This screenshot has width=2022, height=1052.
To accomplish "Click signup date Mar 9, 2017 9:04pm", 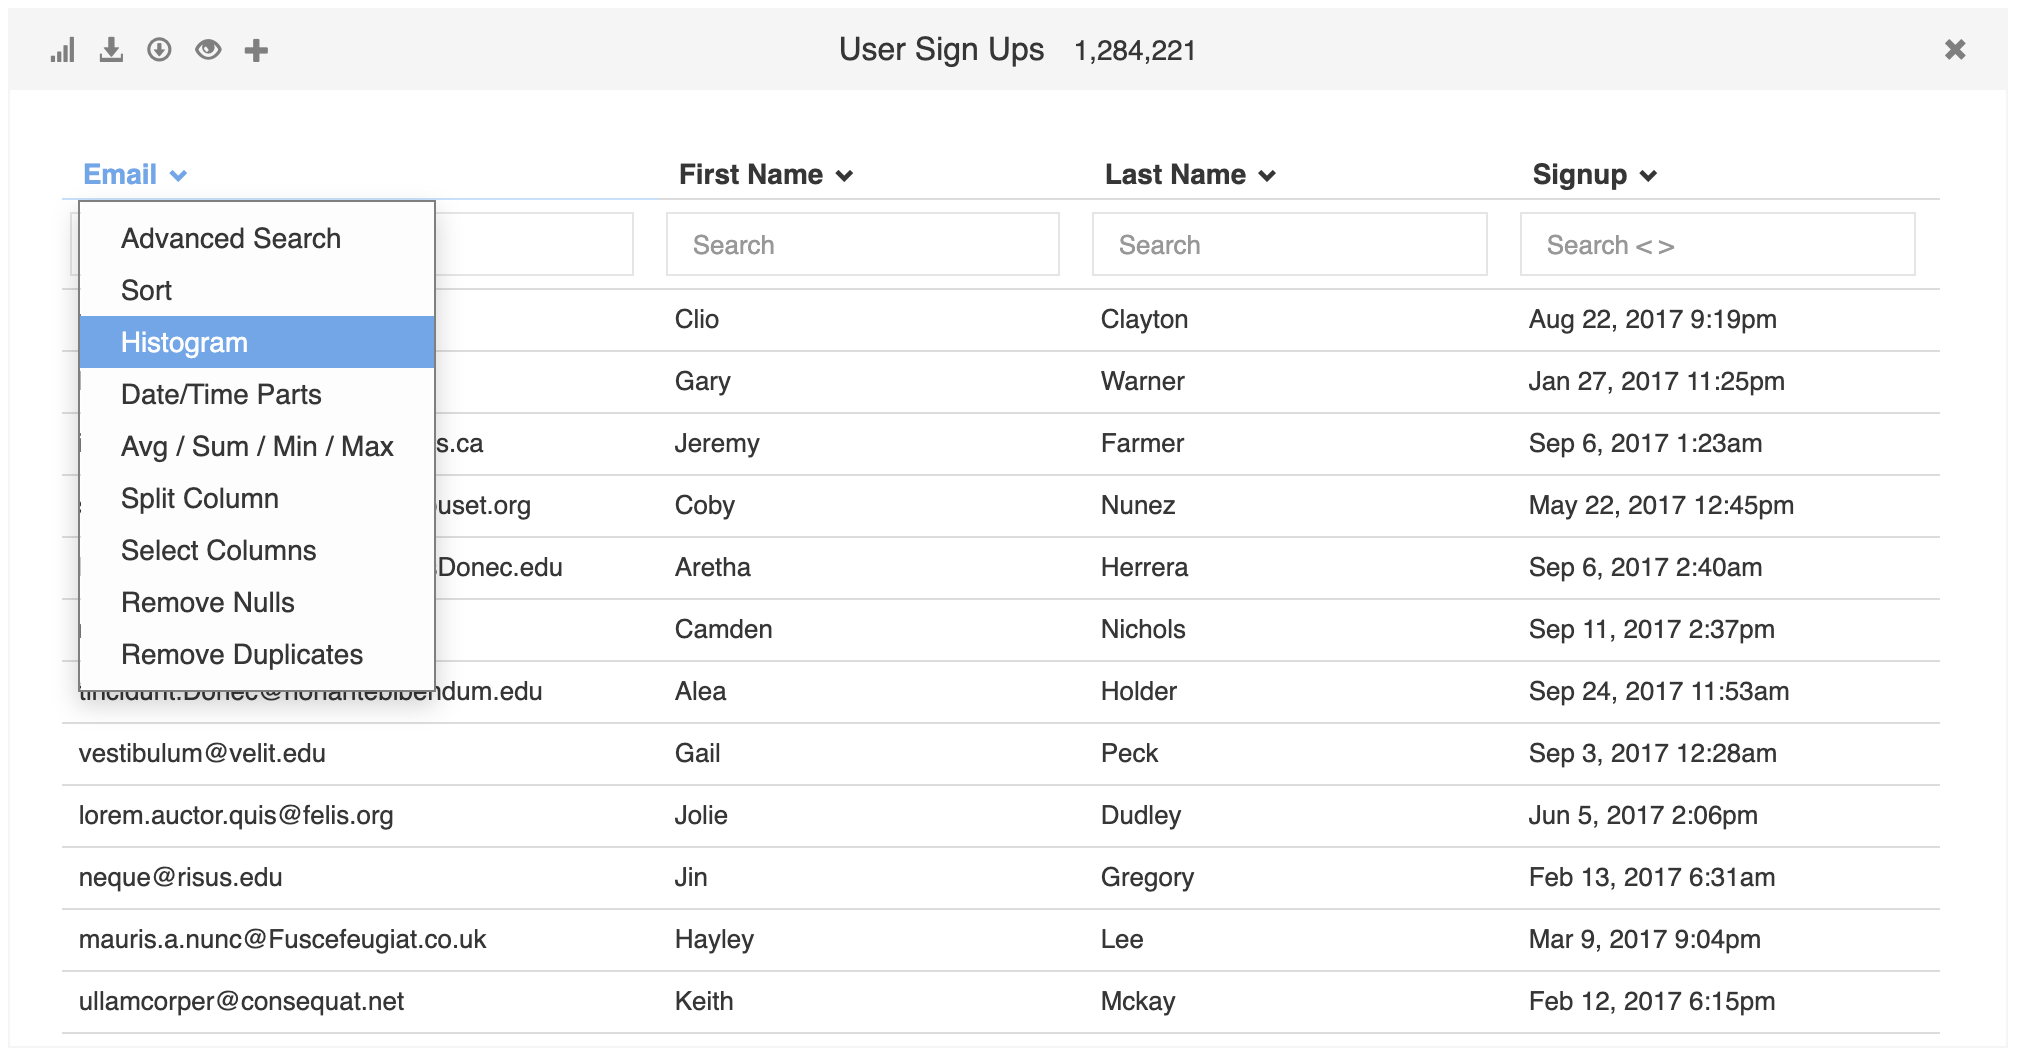I will point(1644,939).
